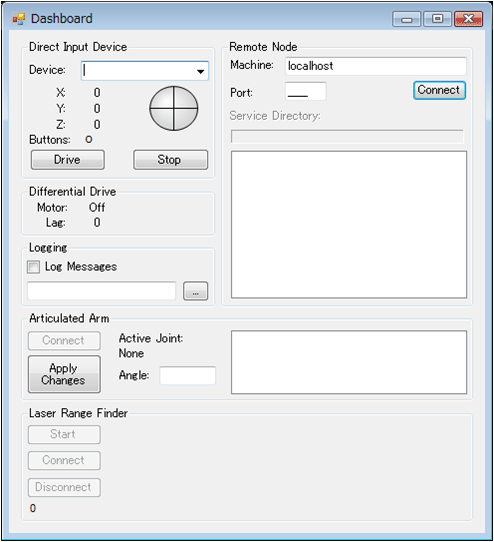
Task: Click the Machine field containing localhost
Action: pyautogui.click(x=376, y=66)
